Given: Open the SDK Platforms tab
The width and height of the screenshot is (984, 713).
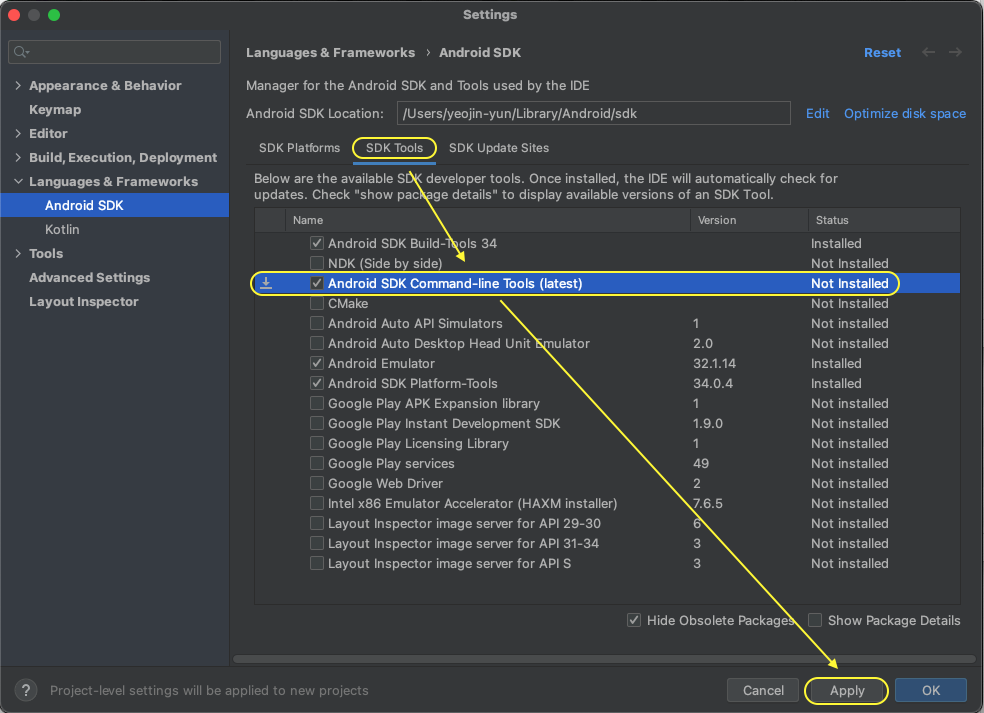Looking at the screenshot, I should coord(299,147).
